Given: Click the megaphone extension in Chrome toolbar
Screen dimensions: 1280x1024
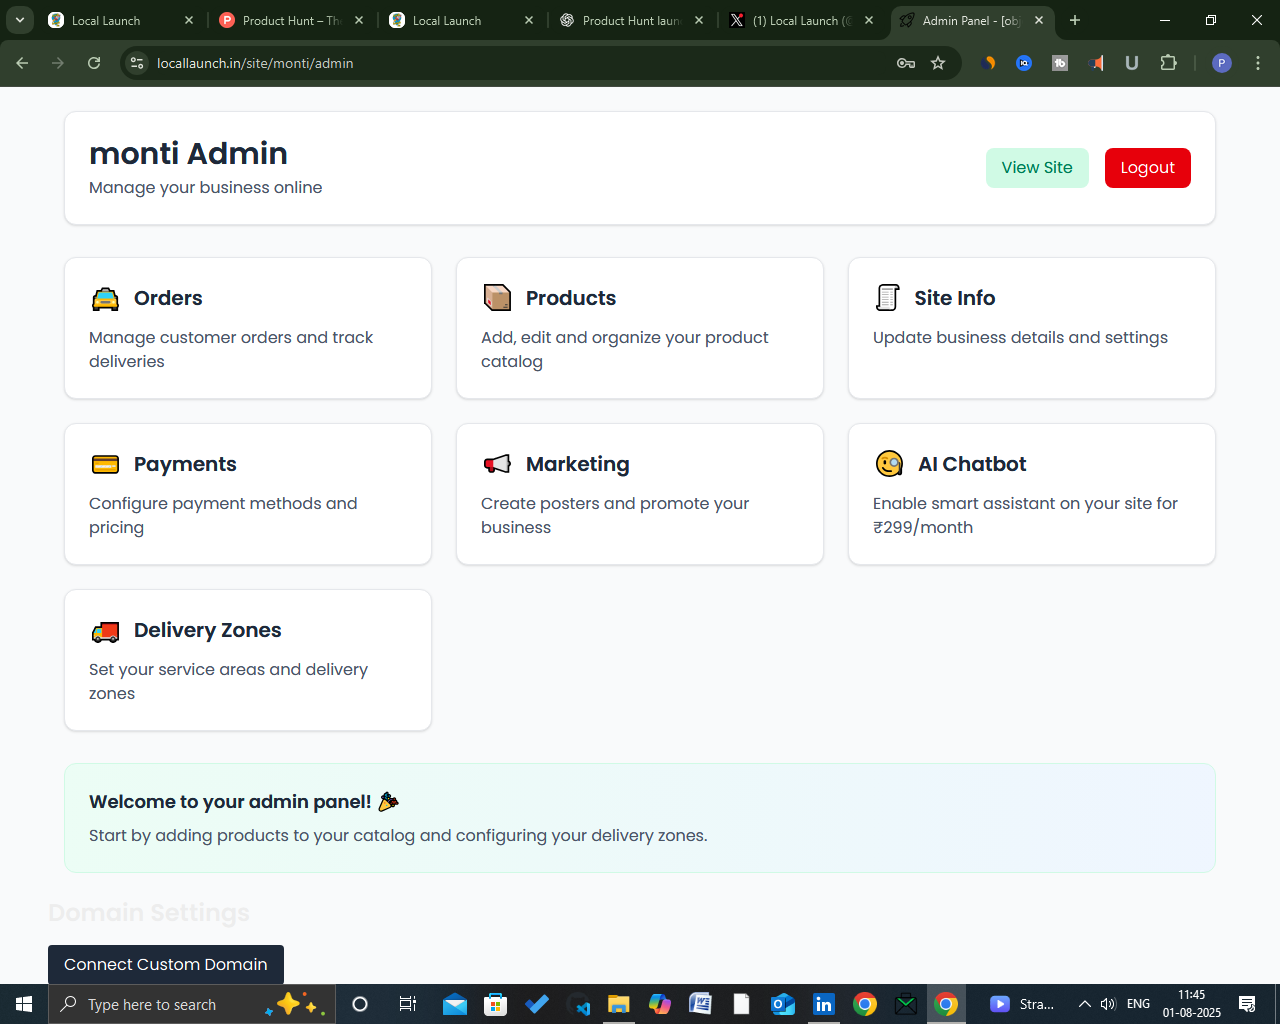Looking at the screenshot, I should 1096,63.
